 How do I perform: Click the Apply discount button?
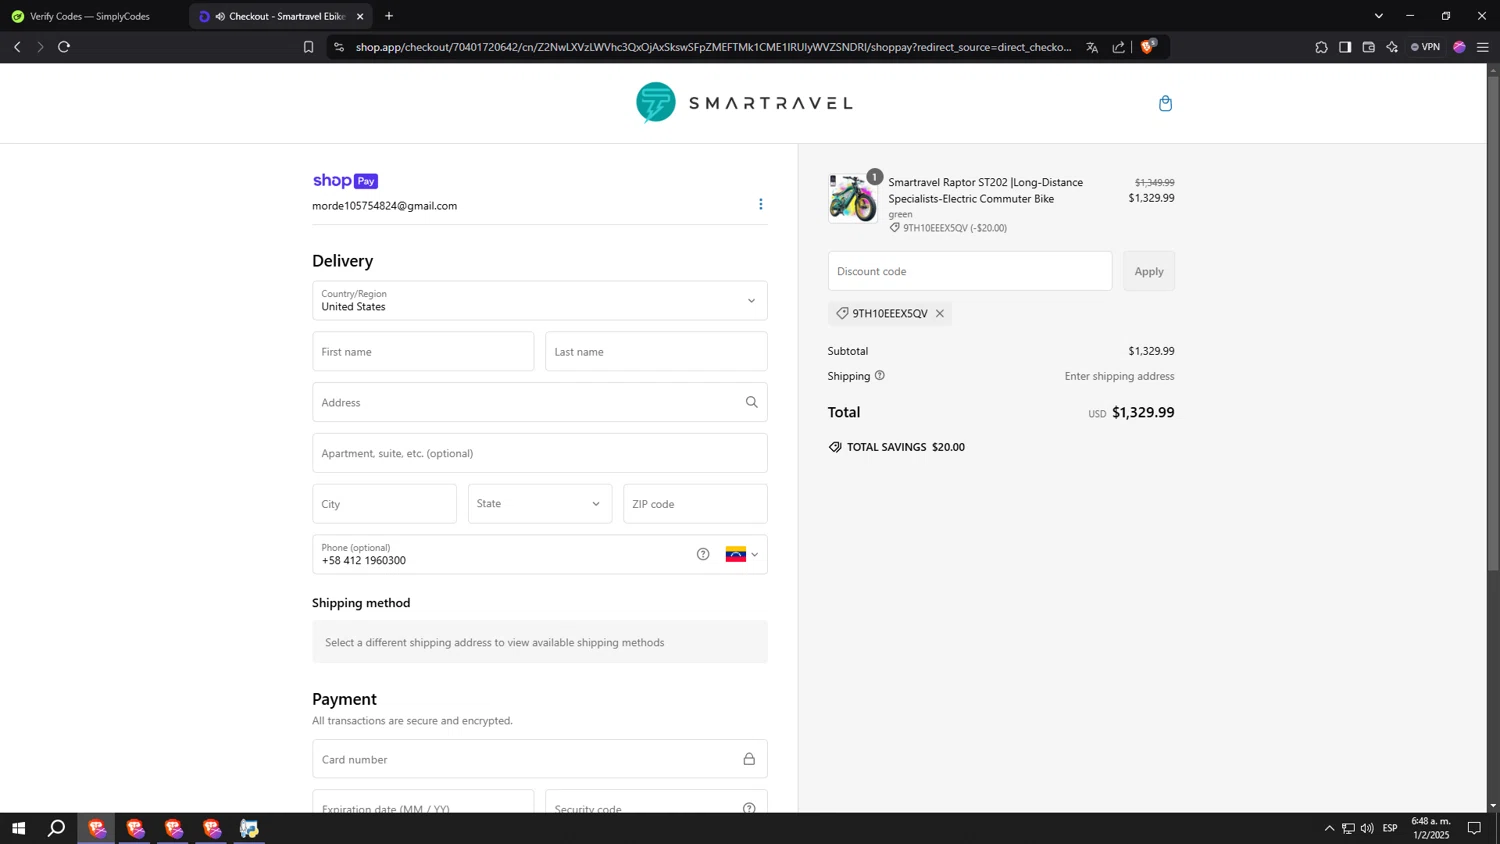1149,271
